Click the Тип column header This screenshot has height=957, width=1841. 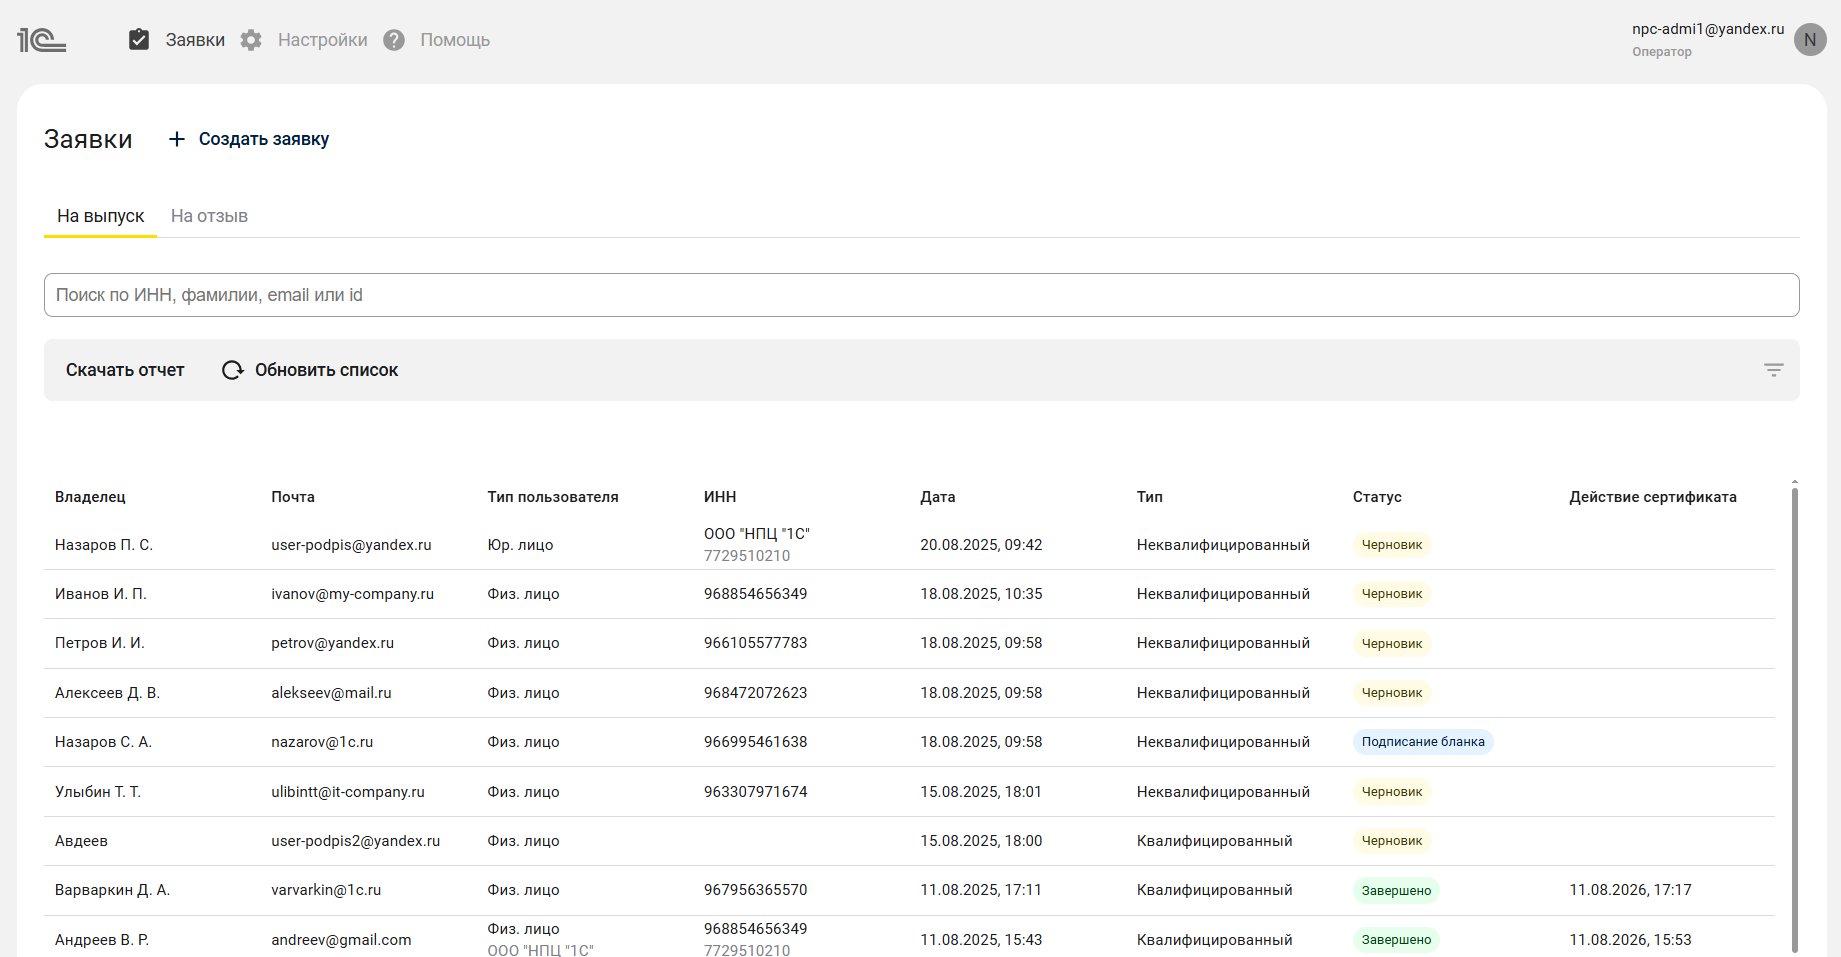[x=1150, y=497]
